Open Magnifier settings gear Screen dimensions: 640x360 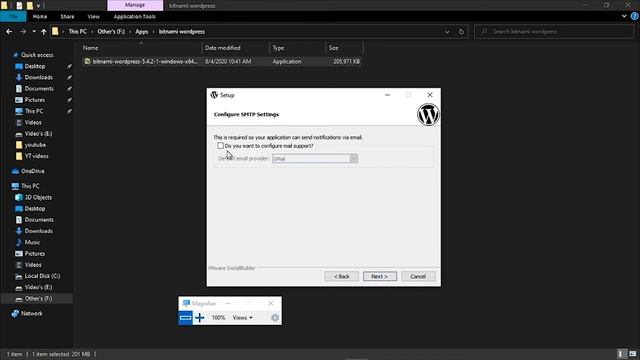pyautogui.click(x=275, y=318)
